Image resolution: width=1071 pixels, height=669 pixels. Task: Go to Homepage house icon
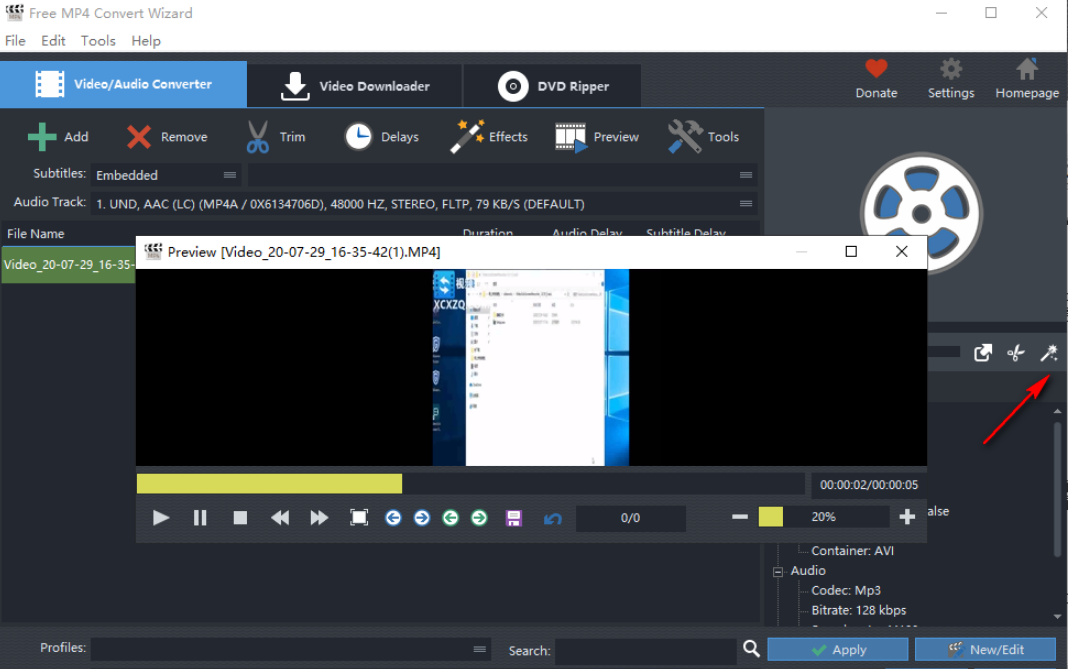pos(1027,68)
